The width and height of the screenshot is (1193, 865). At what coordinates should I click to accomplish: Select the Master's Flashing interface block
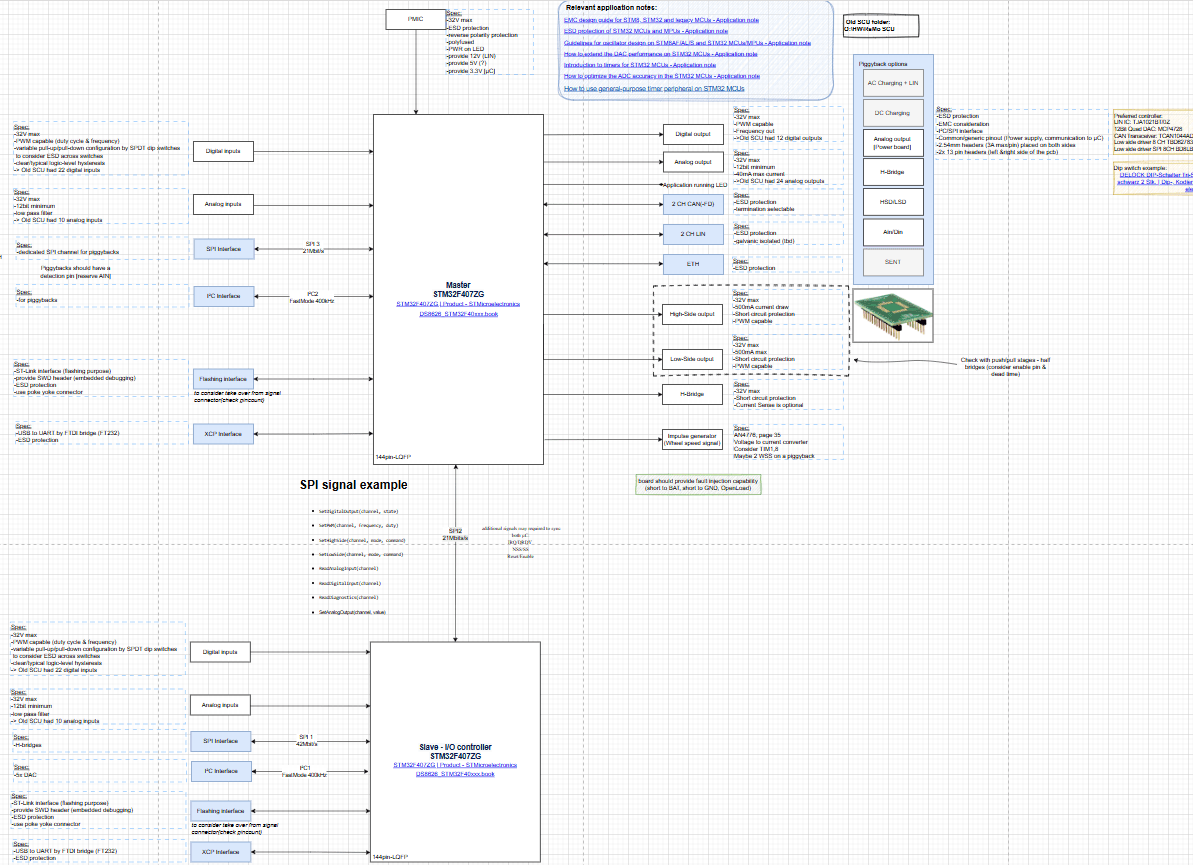(223, 379)
